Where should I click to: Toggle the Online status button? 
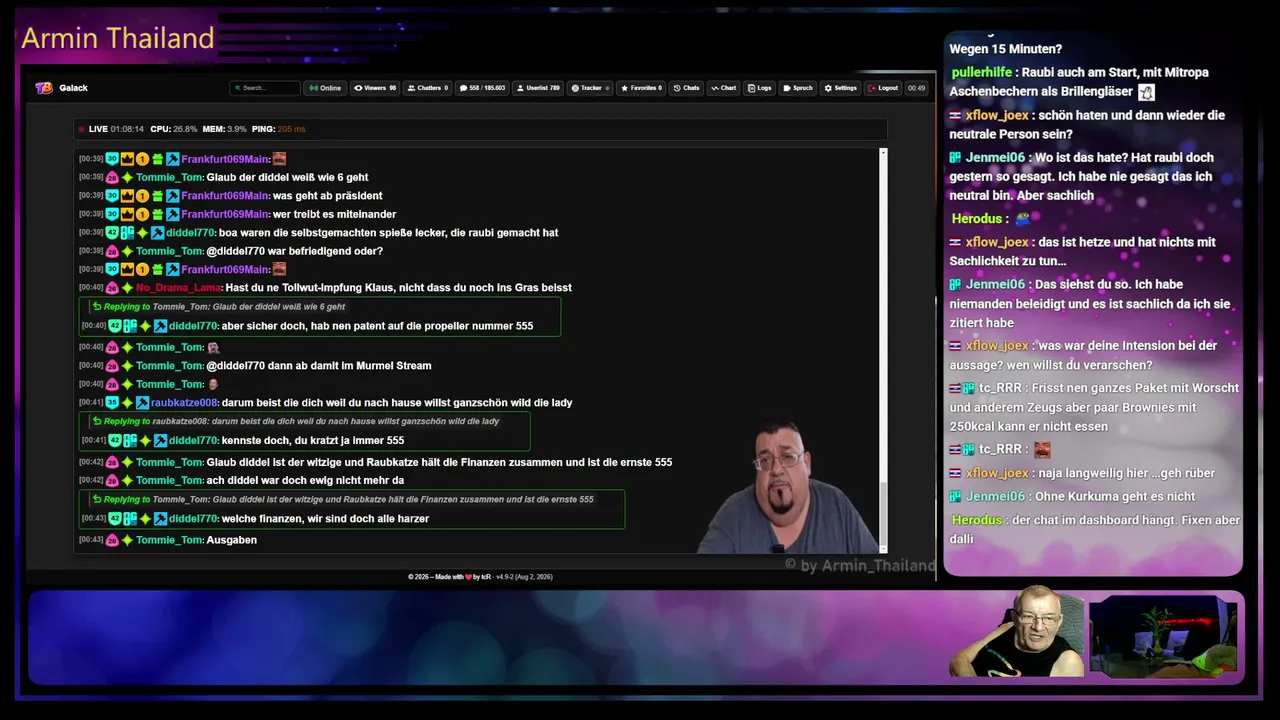[x=325, y=88]
